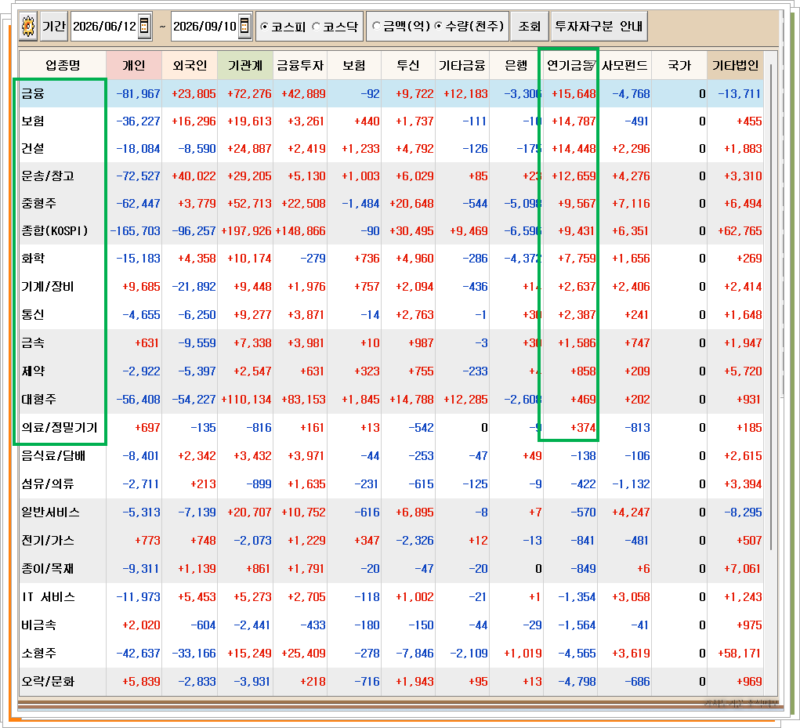Select the 건설 sector row

391,148
